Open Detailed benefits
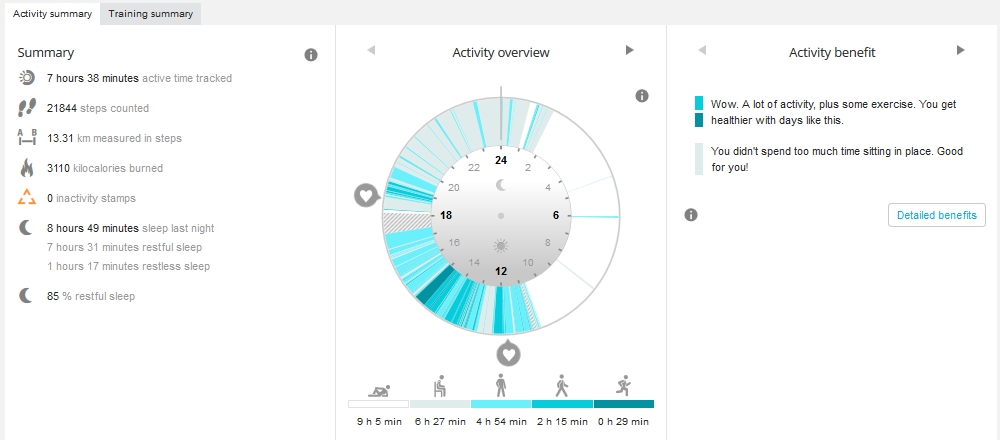 point(936,215)
